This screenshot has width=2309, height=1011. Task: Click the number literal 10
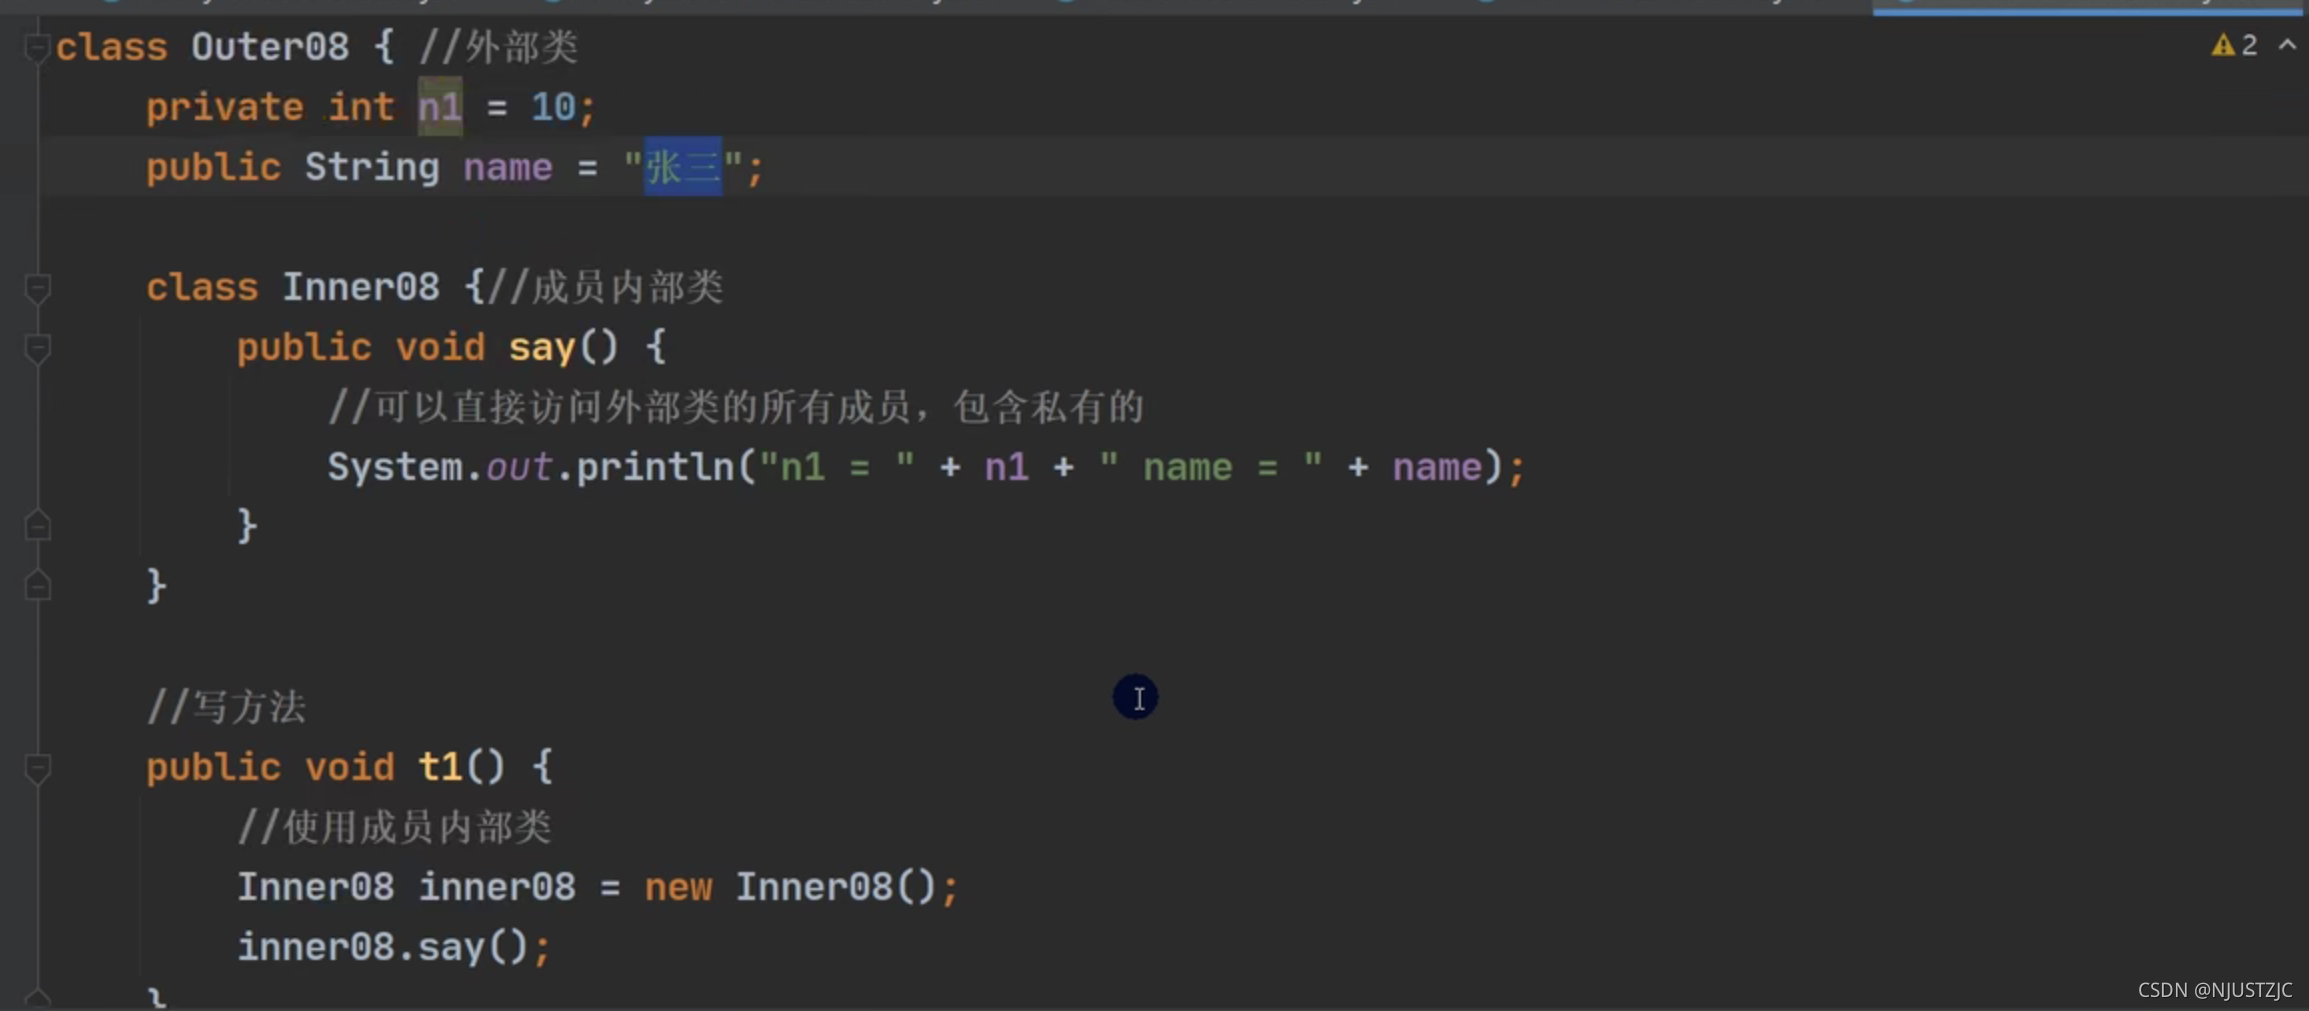[x=553, y=107]
